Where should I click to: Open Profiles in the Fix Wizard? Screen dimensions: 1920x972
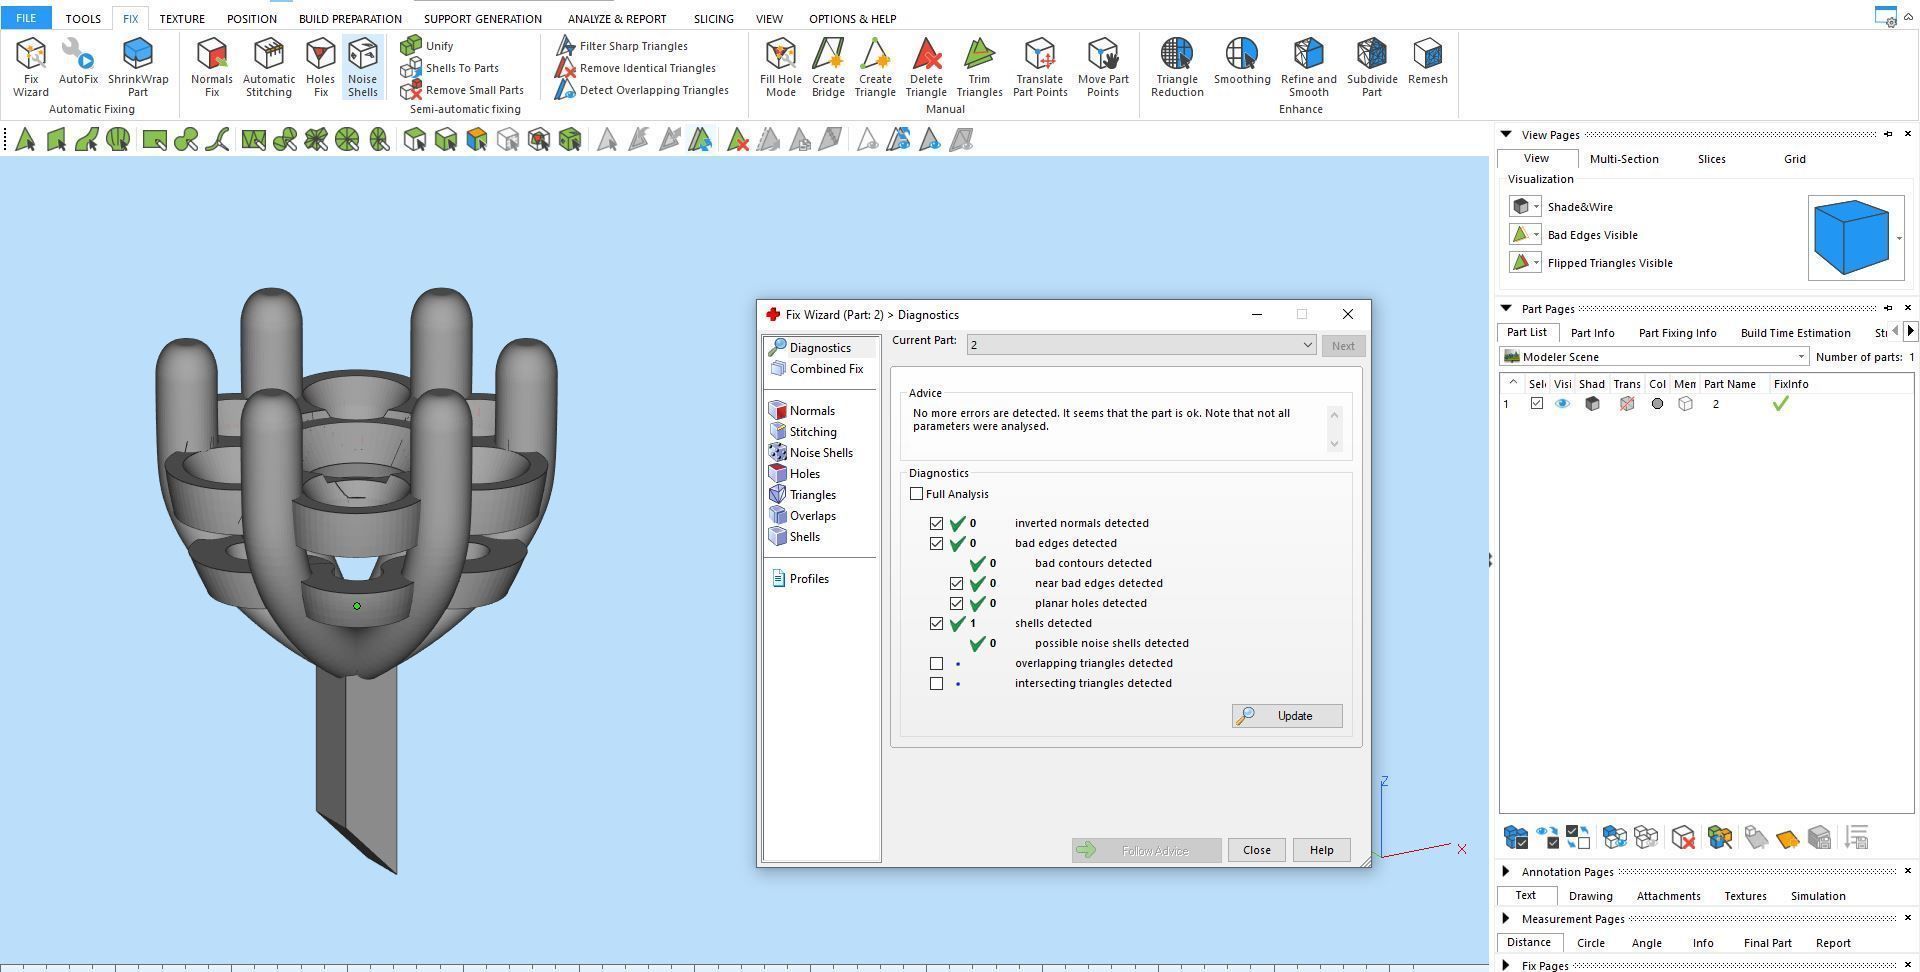tap(800, 579)
